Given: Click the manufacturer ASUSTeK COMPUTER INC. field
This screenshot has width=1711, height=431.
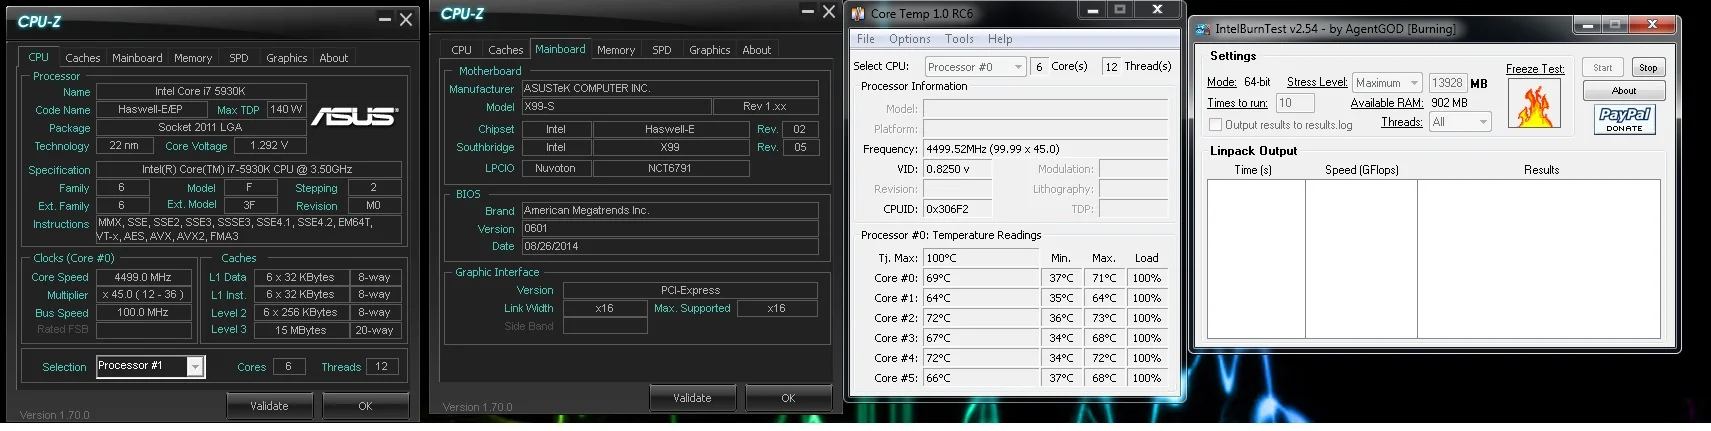Looking at the screenshot, I should (670, 88).
